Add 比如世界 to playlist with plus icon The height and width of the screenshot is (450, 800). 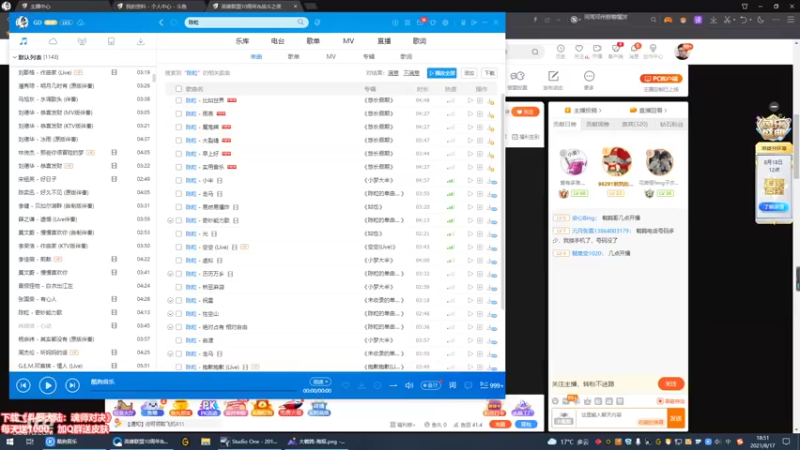[x=480, y=101]
